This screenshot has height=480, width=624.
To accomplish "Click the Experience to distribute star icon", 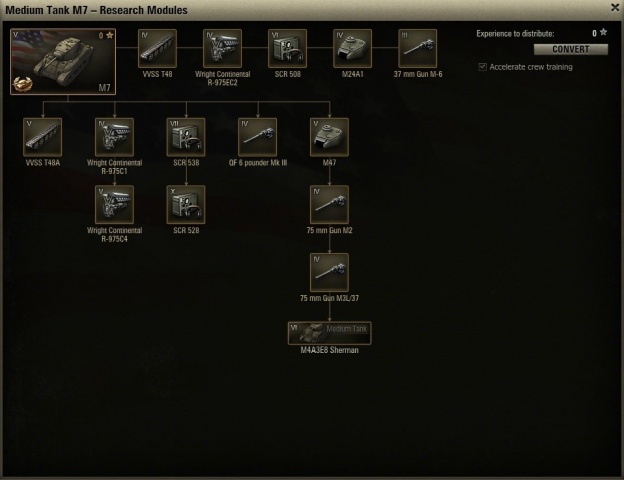I will 603,32.
